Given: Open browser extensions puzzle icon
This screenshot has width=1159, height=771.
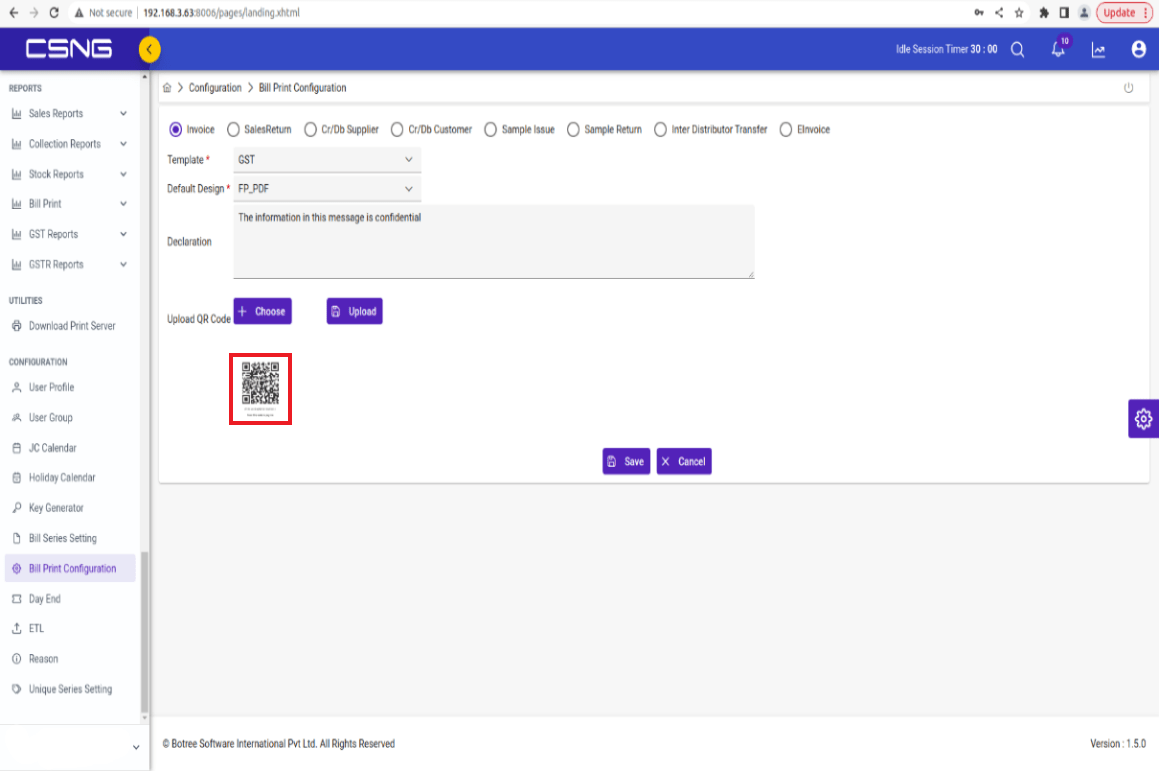Looking at the screenshot, I should pos(1044,13).
